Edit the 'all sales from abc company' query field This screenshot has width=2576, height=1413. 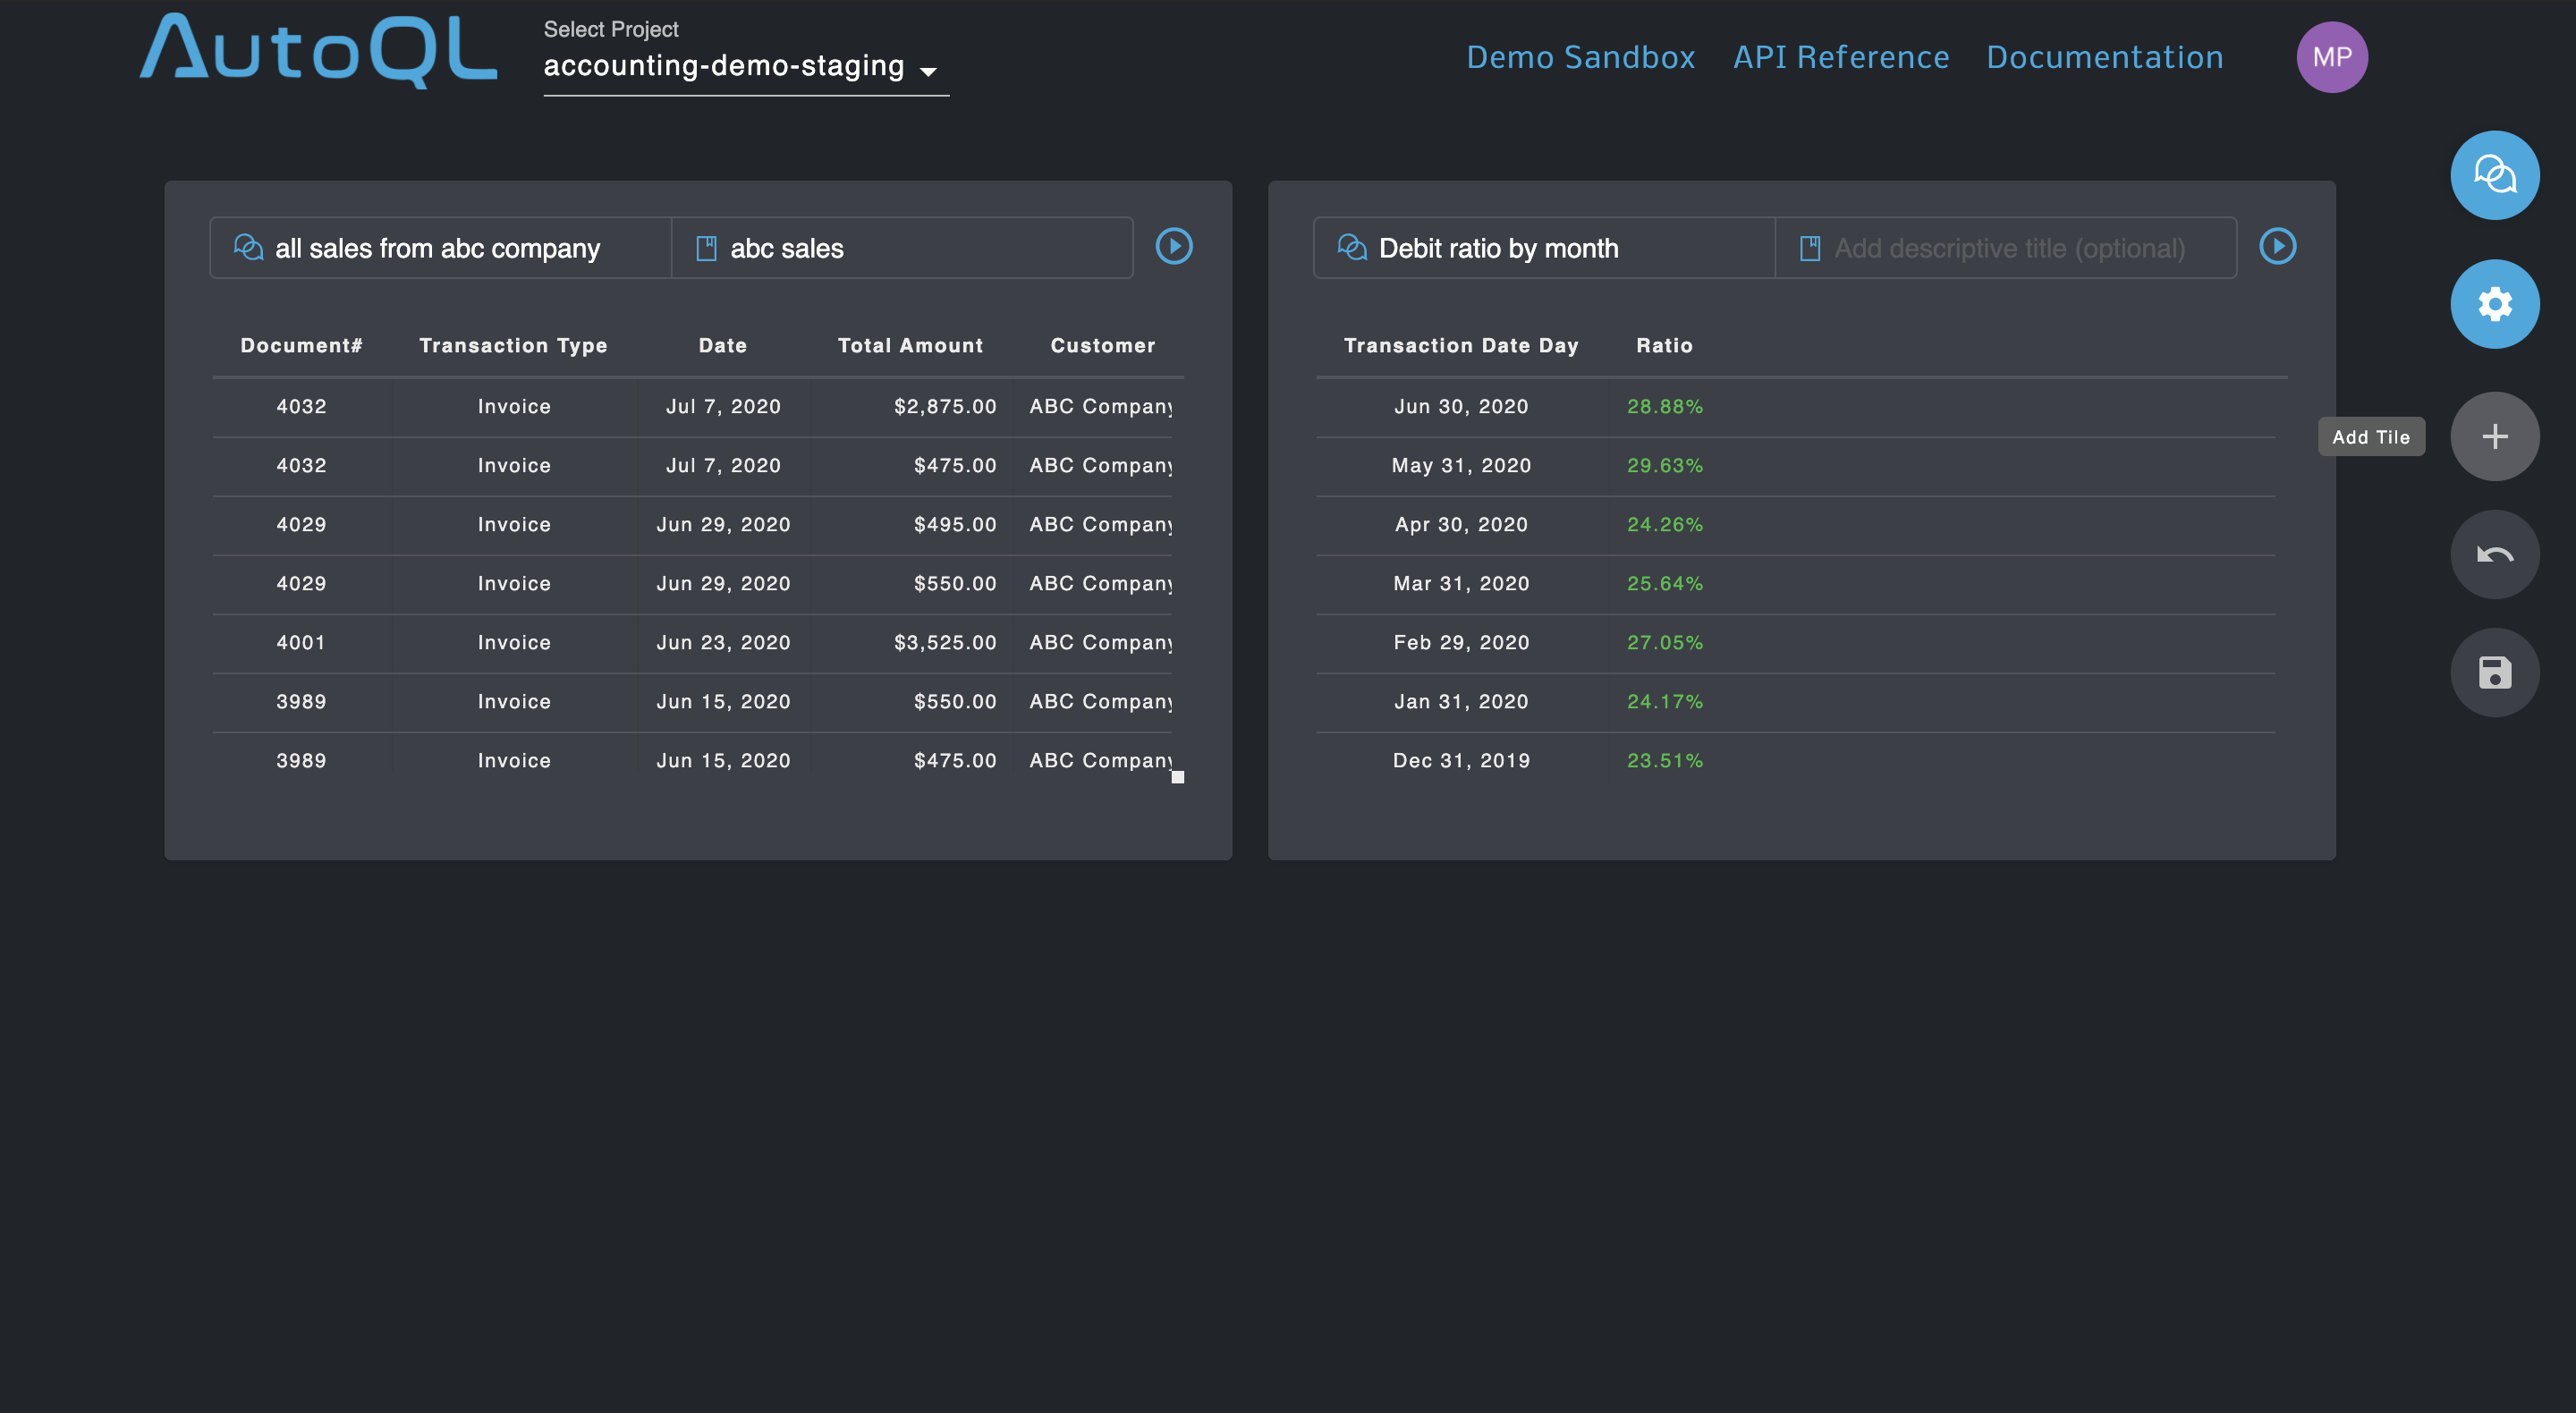tap(441, 248)
